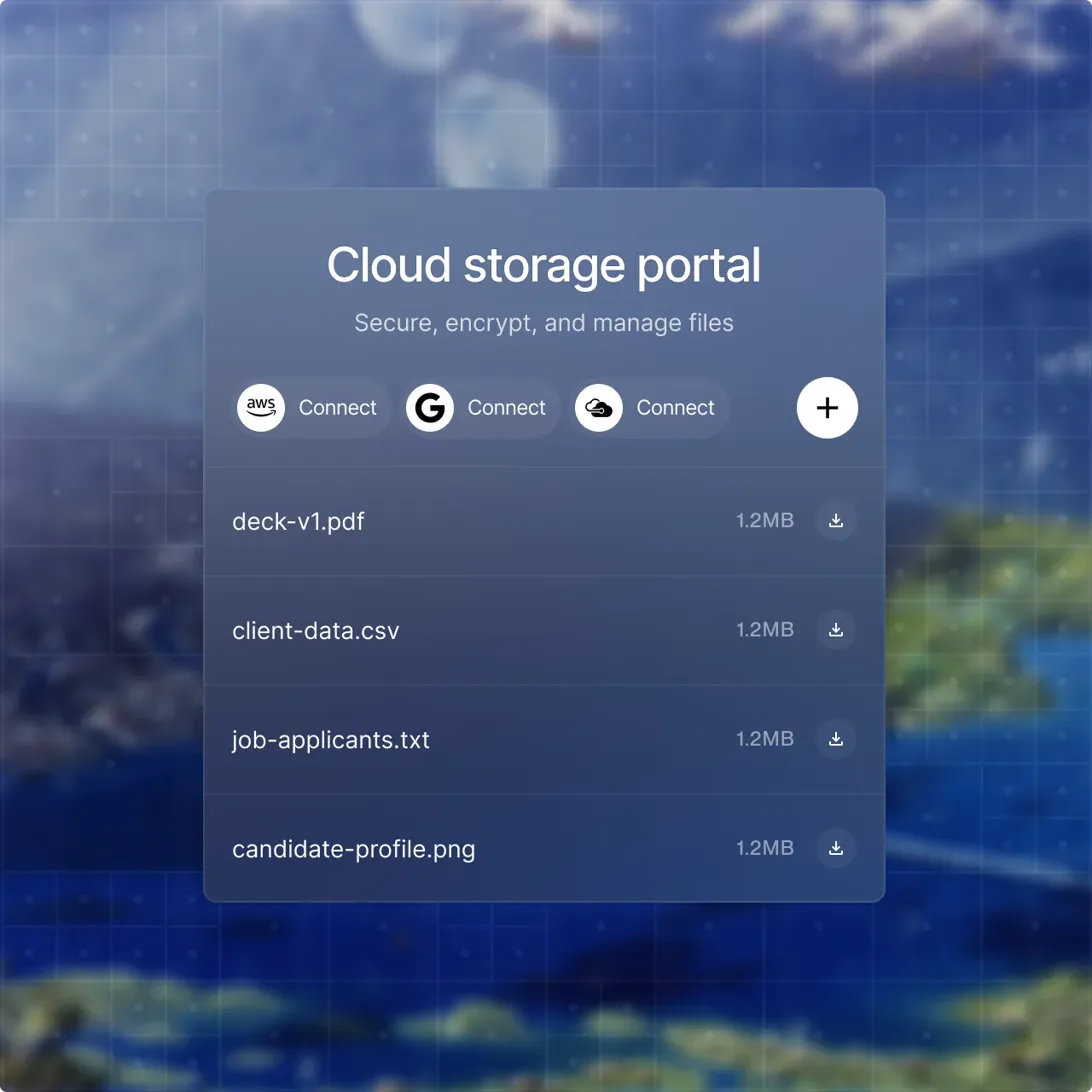Viewport: 1092px width, 1092px height.
Task: Select the candidate-profile.png file name
Action: click(354, 849)
